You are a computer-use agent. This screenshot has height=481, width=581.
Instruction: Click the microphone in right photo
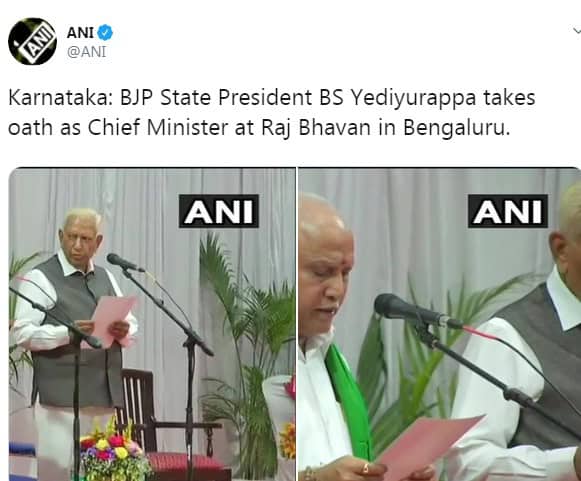(417, 312)
